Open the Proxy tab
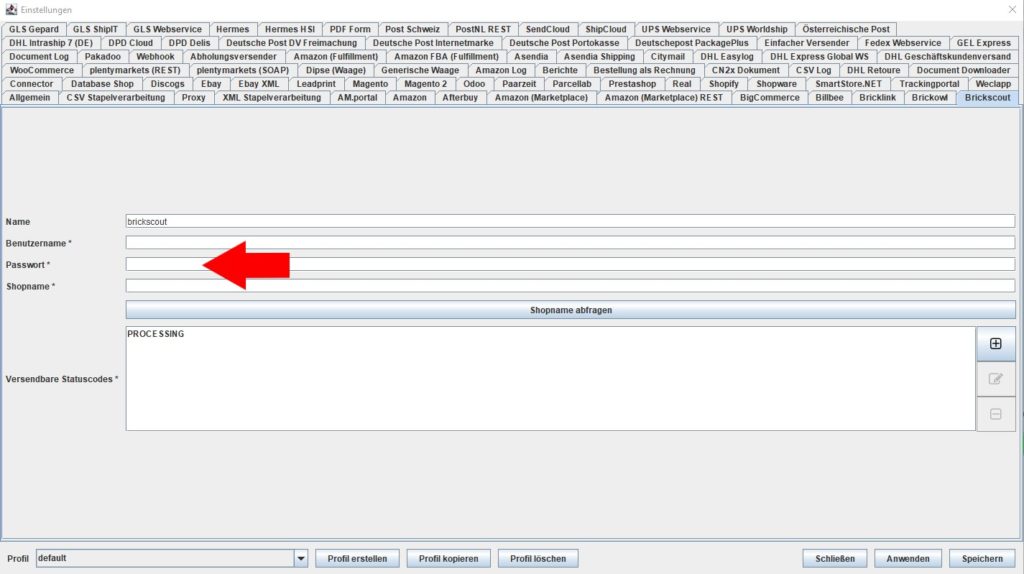The height and width of the screenshot is (574, 1024). [x=193, y=97]
